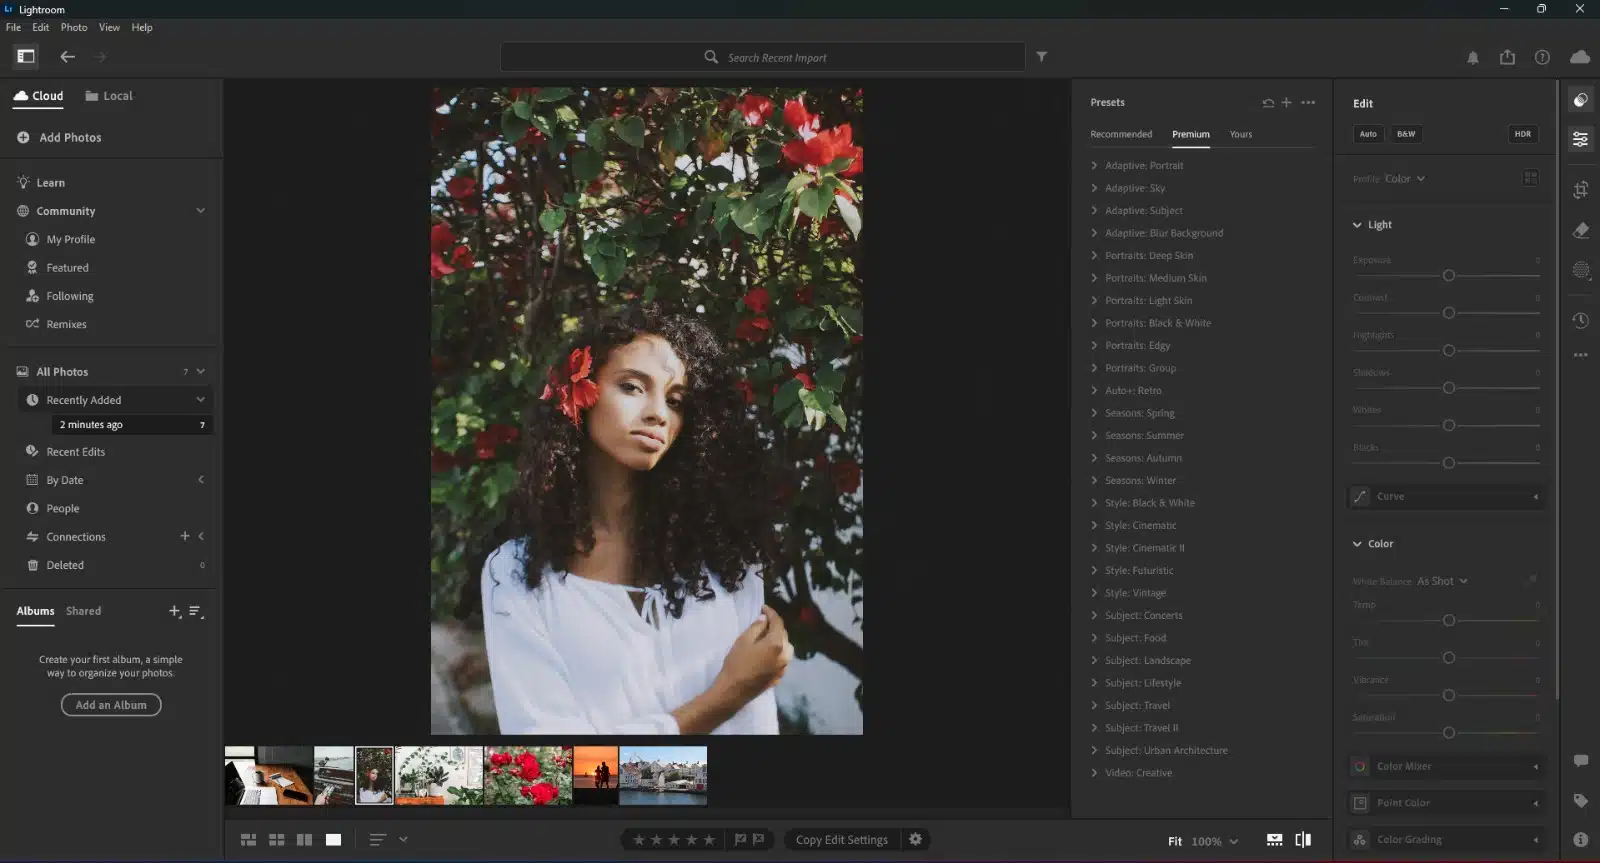
Task: Flag photo as picked
Action: pyautogui.click(x=740, y=840)
